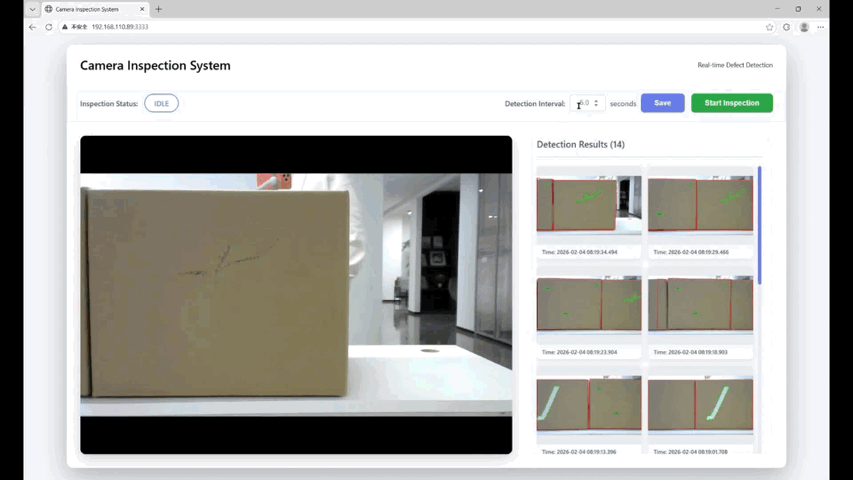Open result thumbnail timed 08:19:29.466
The image size is (853, 480).
[700, 205]
